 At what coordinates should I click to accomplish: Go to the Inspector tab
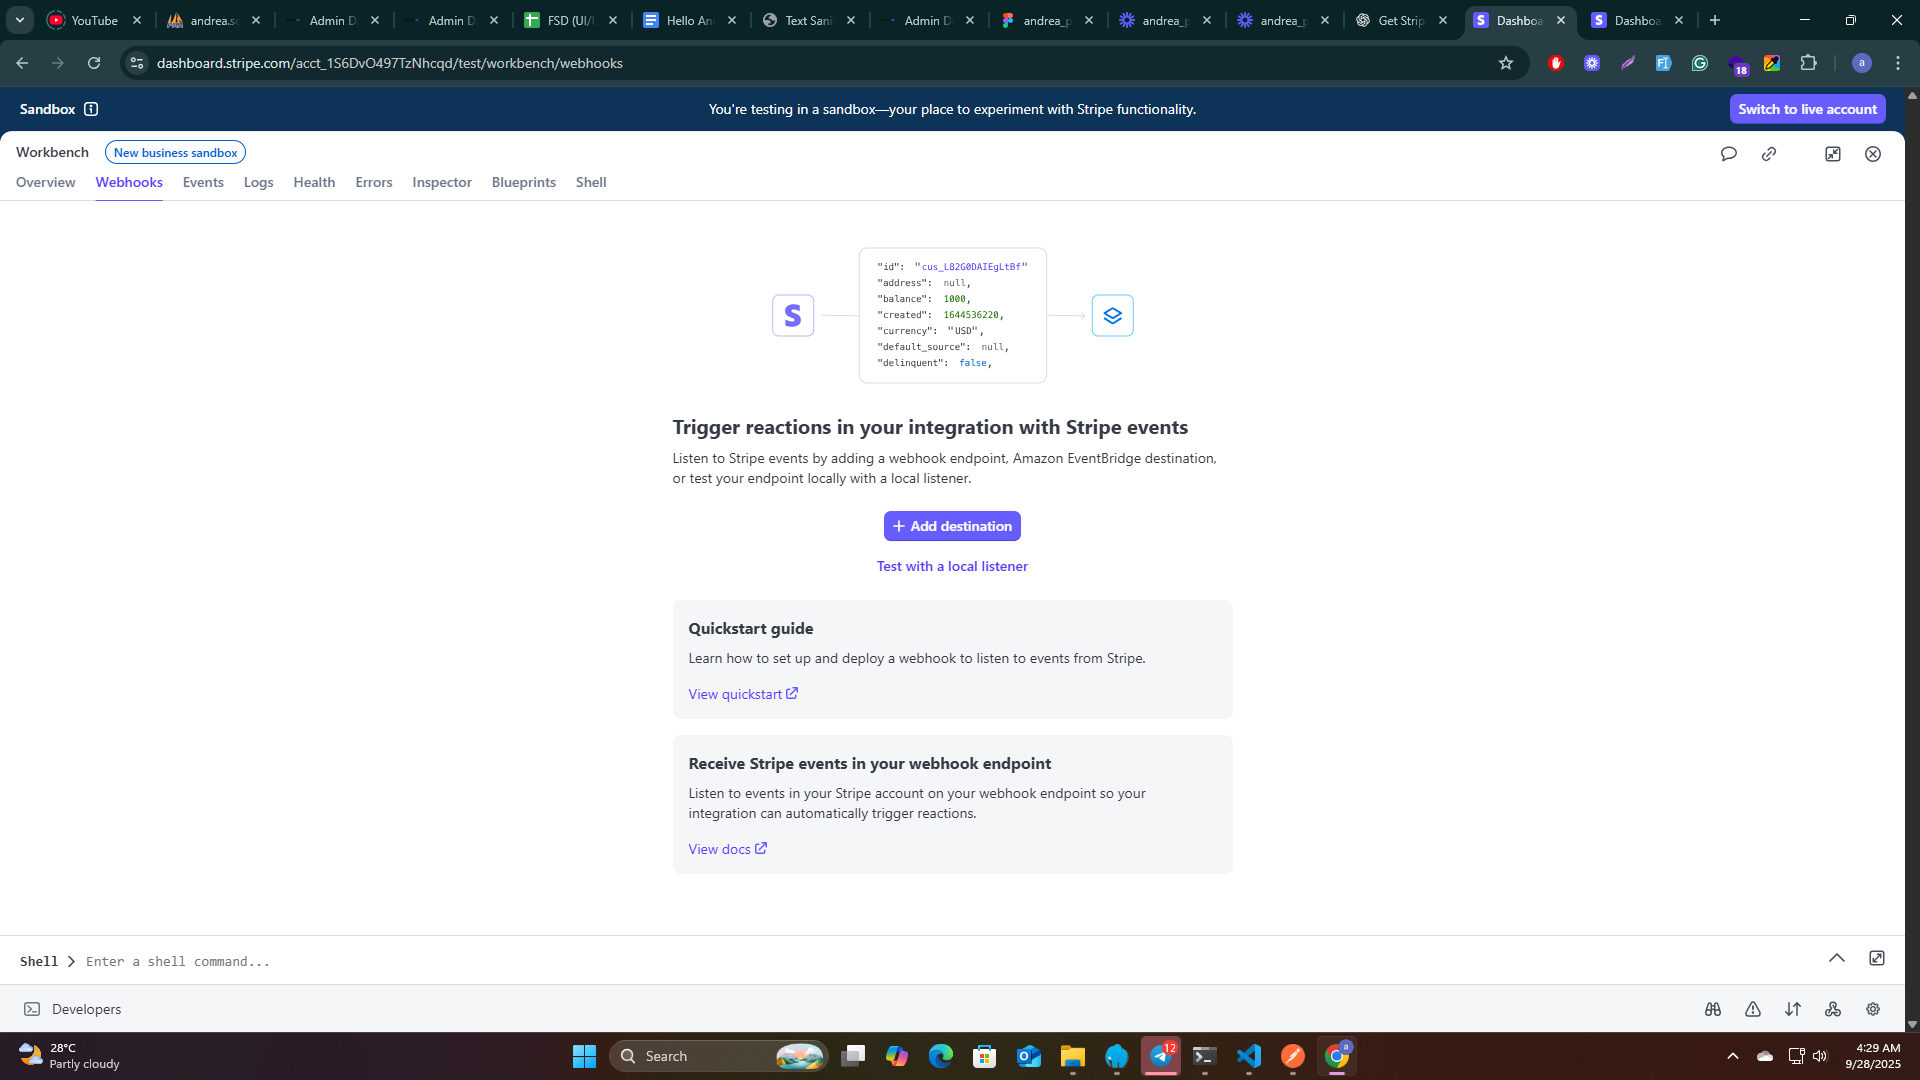[x=442, y=183]
